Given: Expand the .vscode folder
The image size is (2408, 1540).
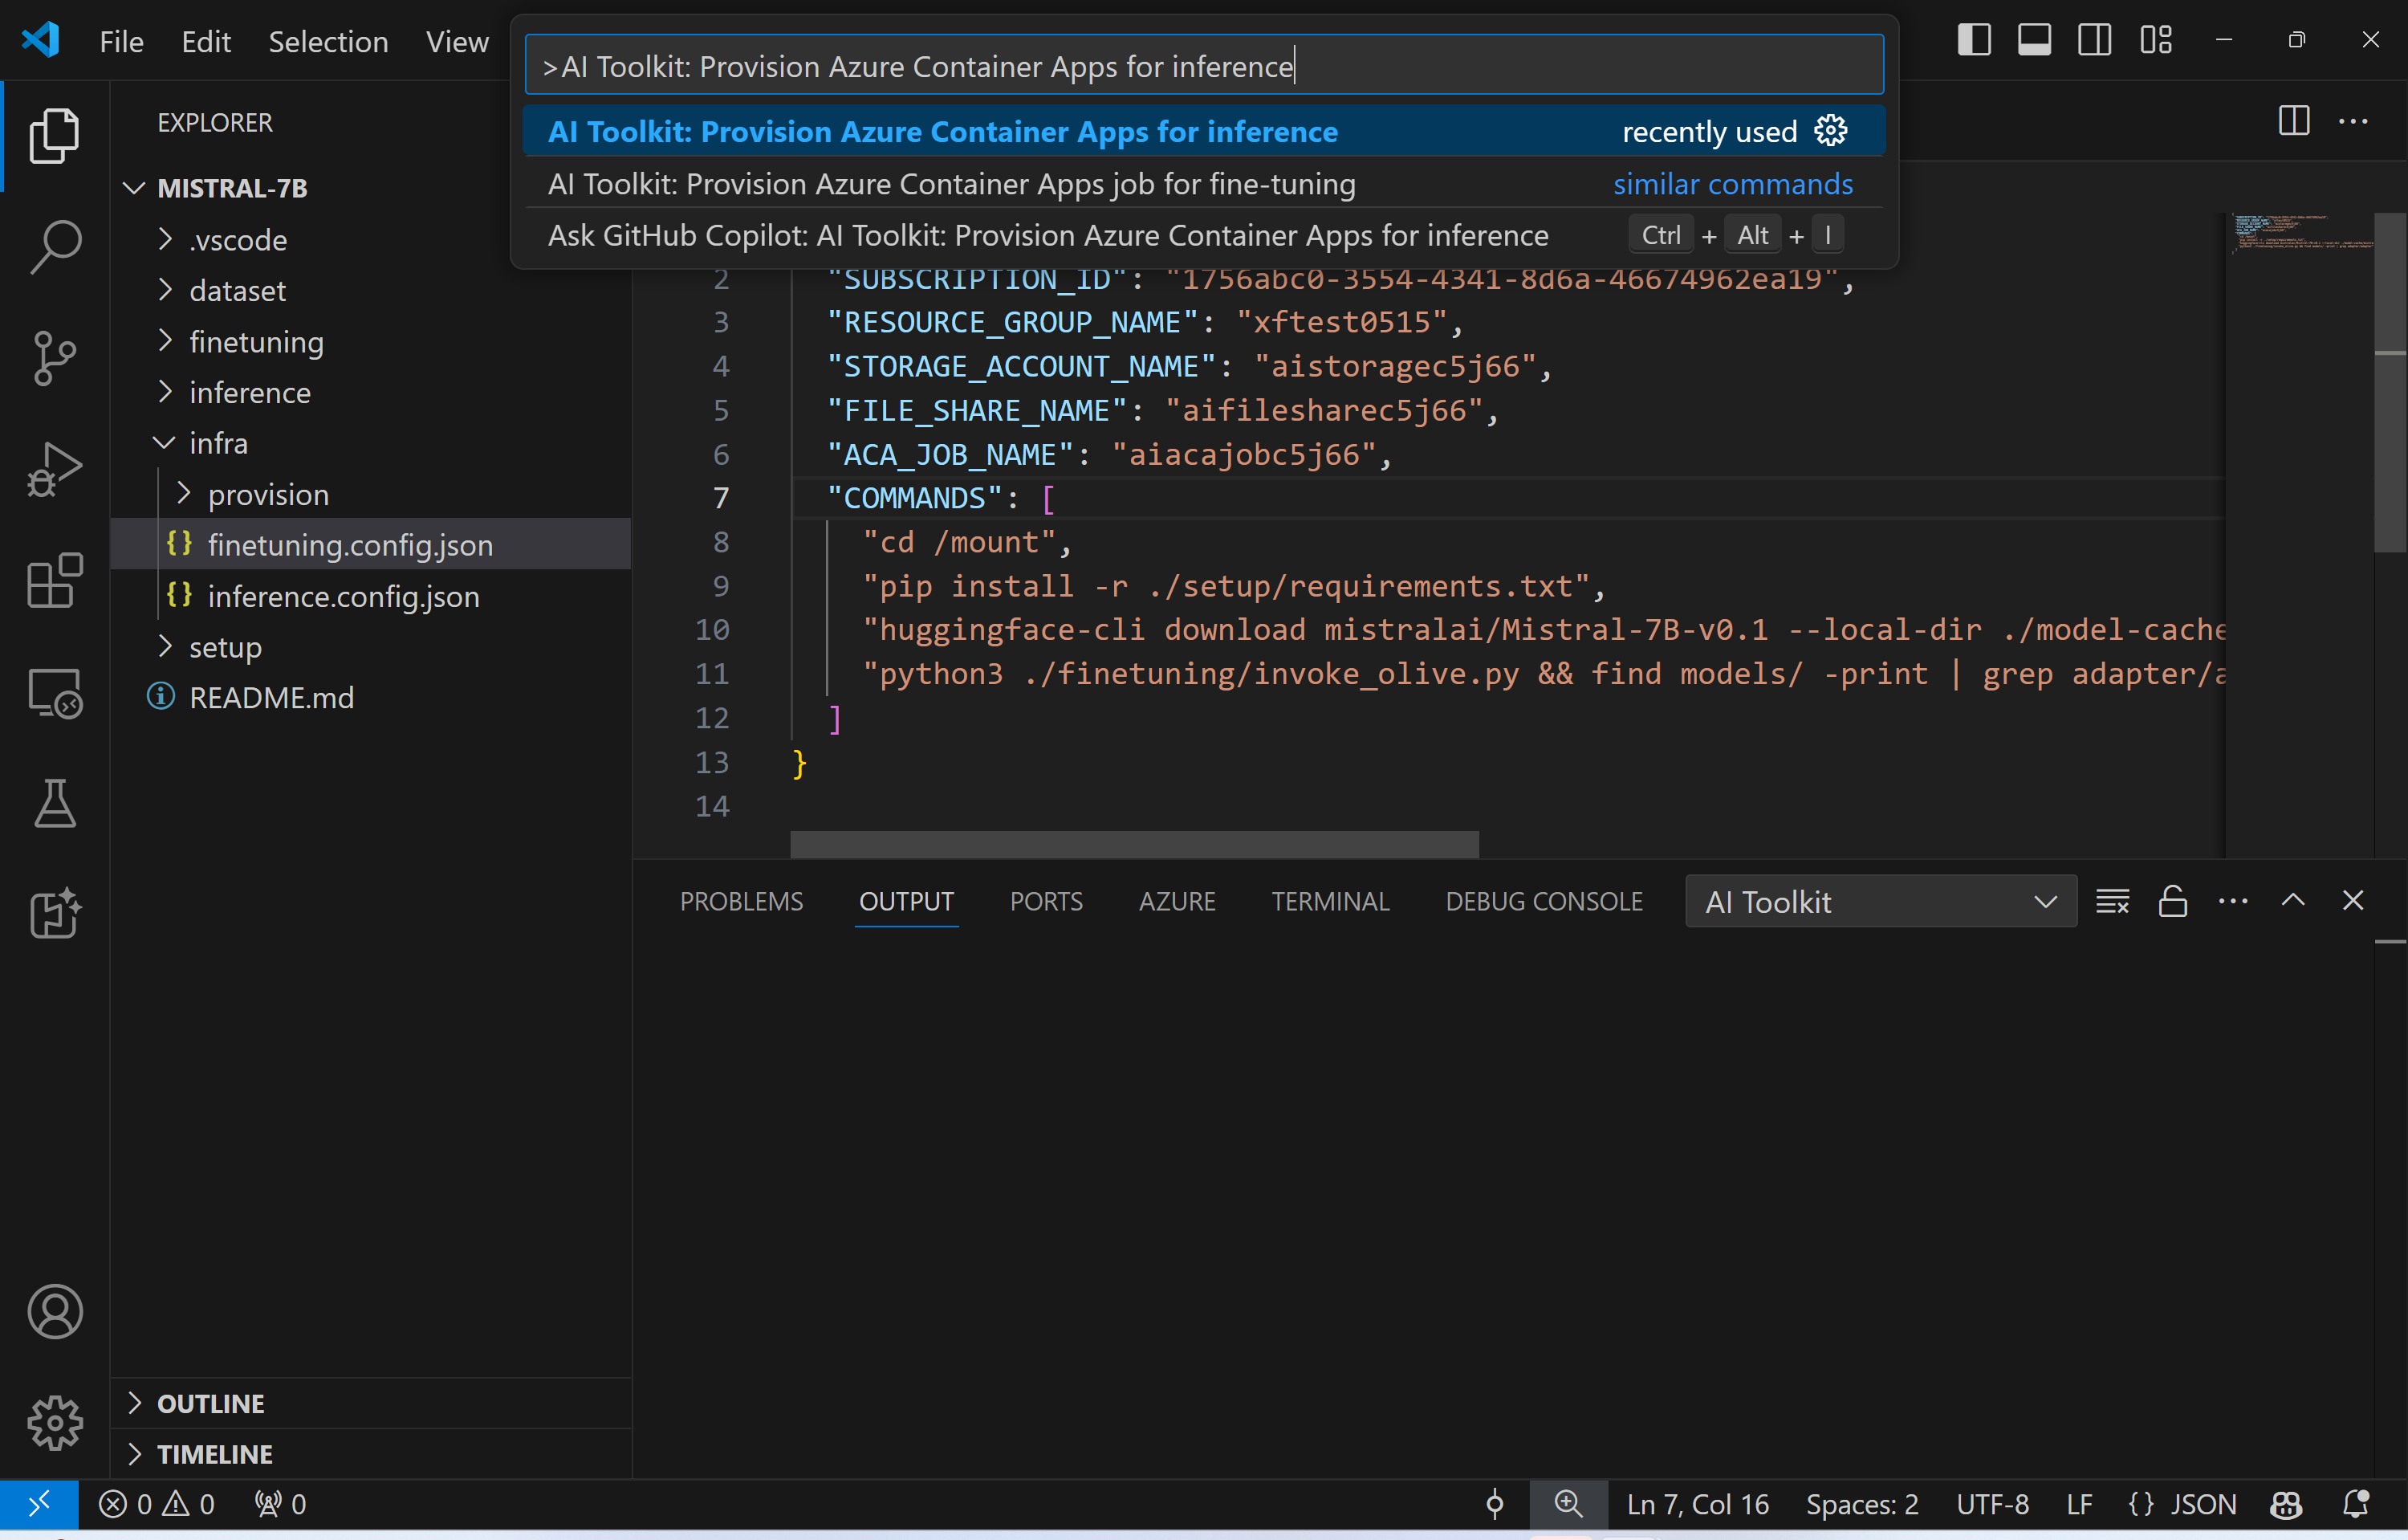Looking at the screenshot, I should pos(166,239).
